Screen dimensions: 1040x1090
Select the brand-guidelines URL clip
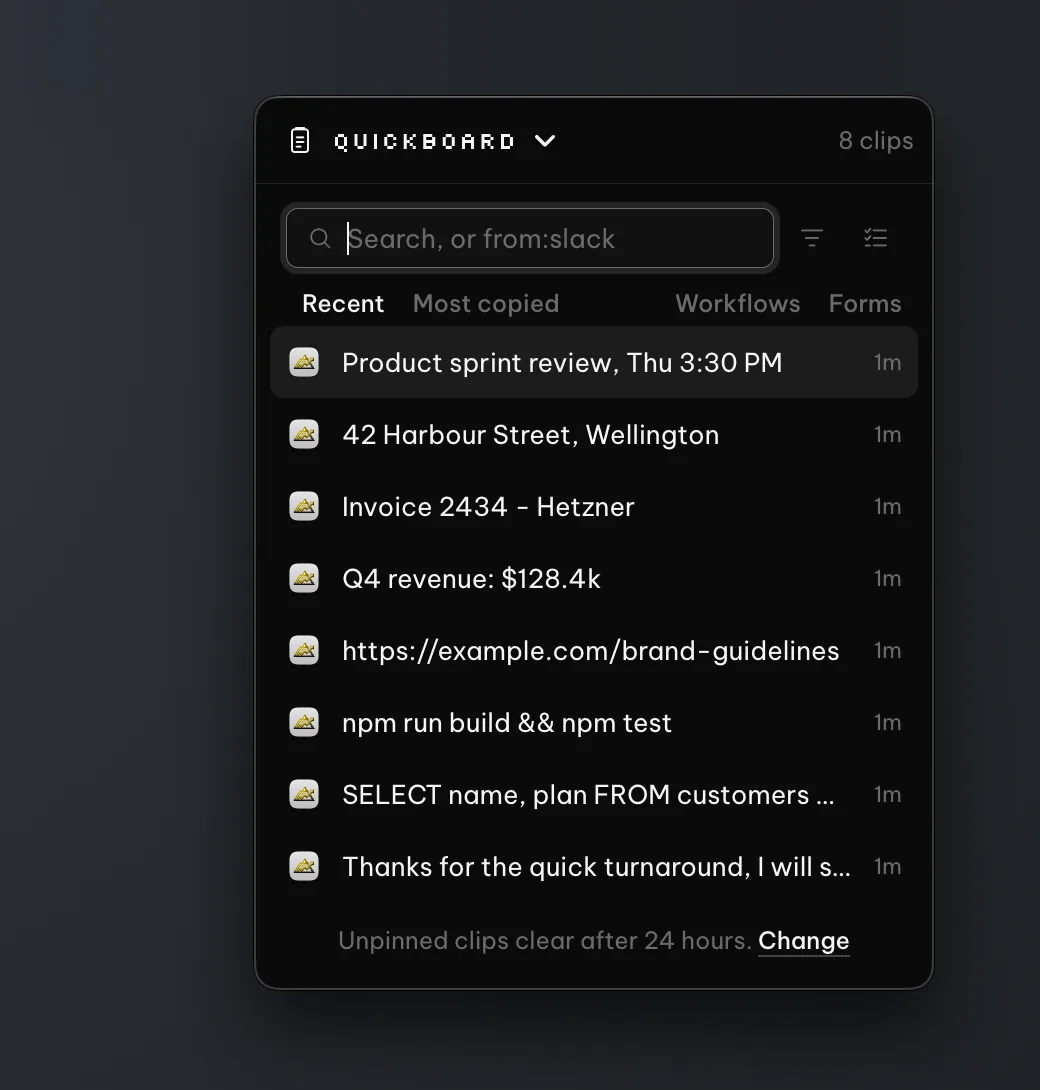coord(594,651)
